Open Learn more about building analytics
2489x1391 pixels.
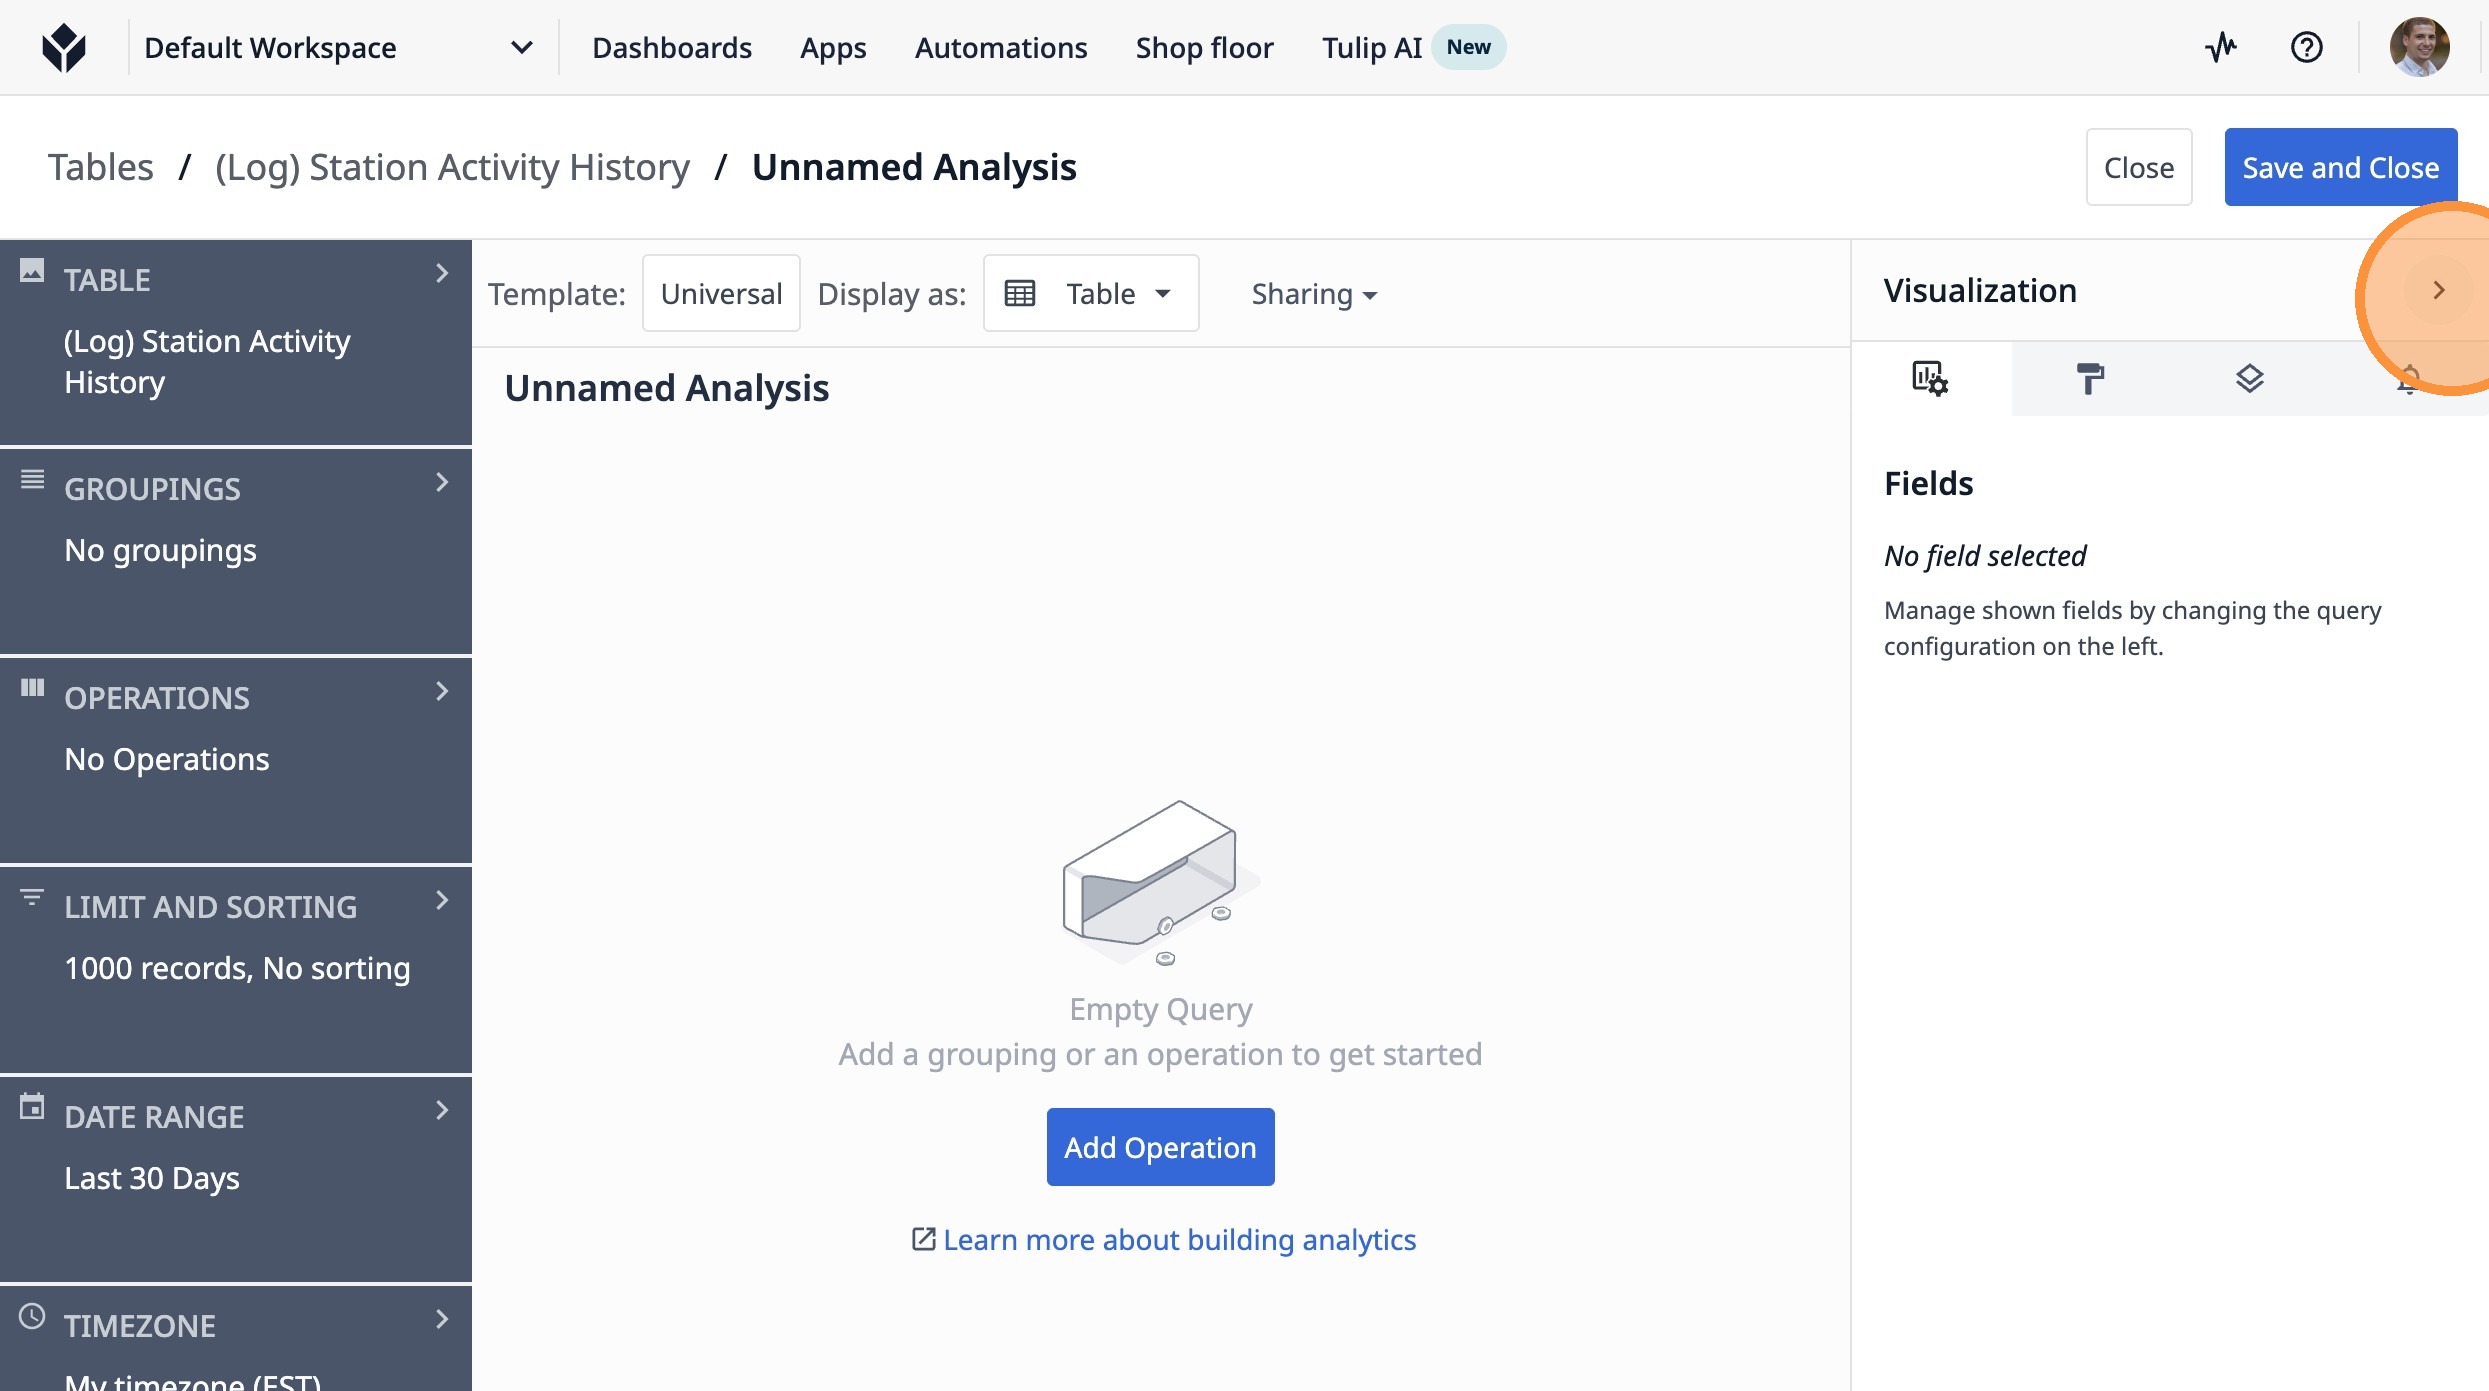(x=1179, y=1239)
